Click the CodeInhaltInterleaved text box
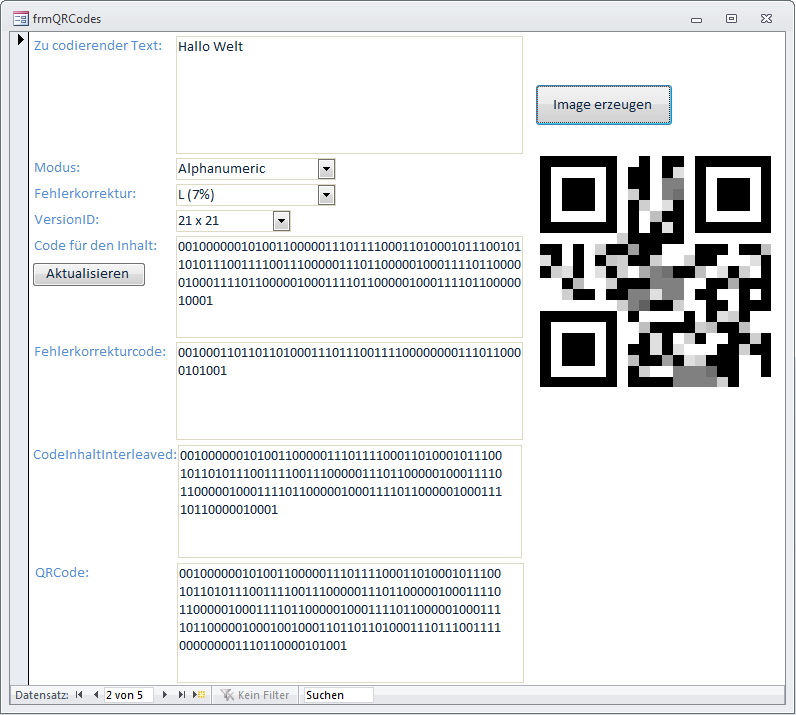The image size is (796, 715). (x=350, y=501)
